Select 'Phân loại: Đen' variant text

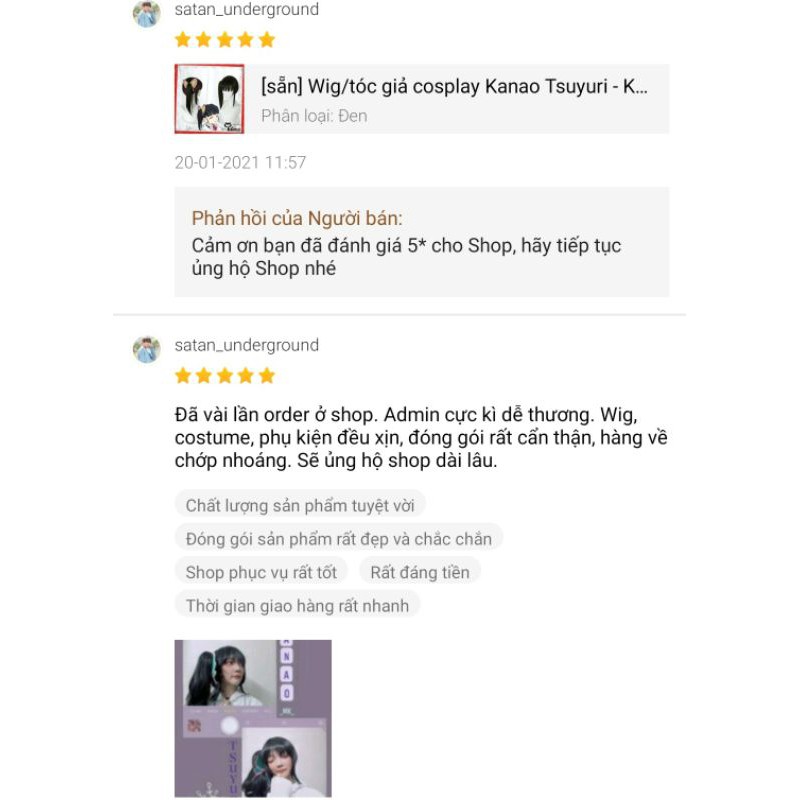[314, 116]
